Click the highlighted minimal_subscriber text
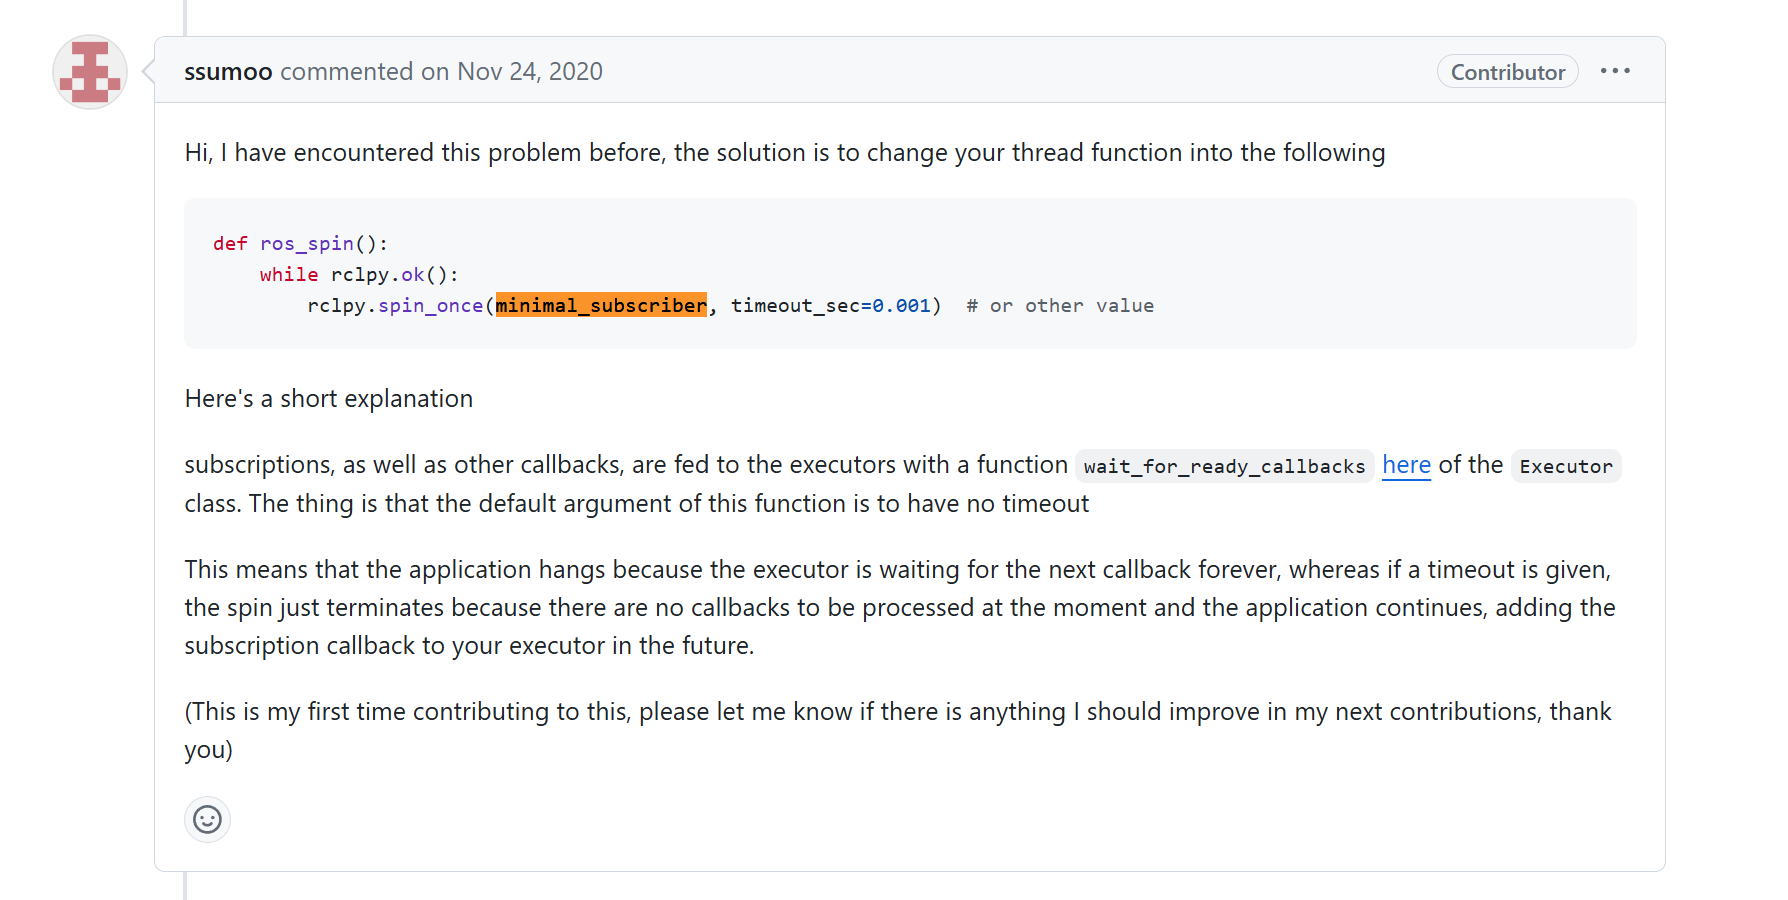This screenshot has height=900, width=1788. [601, 305]
